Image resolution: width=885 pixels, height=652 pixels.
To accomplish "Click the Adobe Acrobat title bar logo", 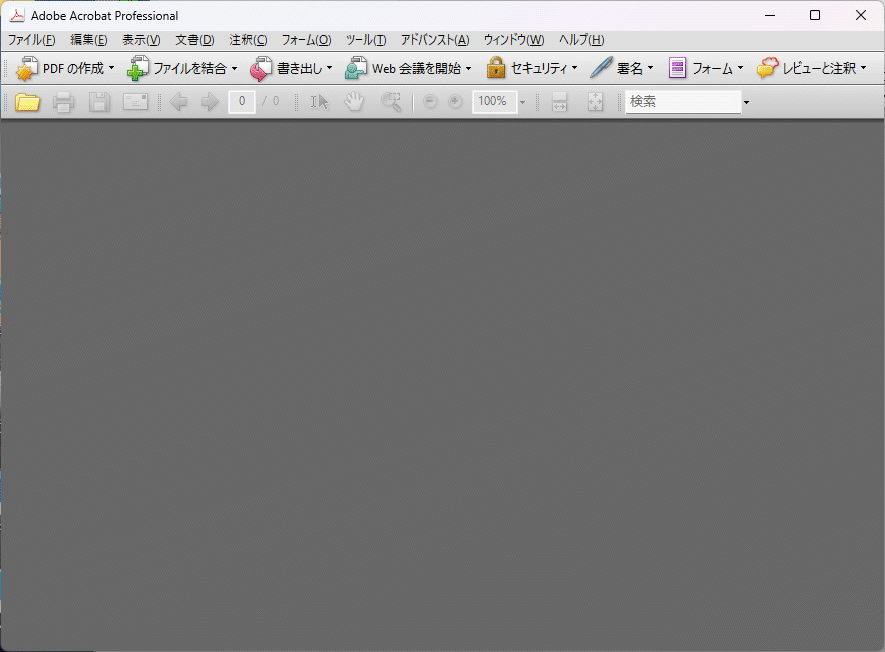I will pos(17,15).
